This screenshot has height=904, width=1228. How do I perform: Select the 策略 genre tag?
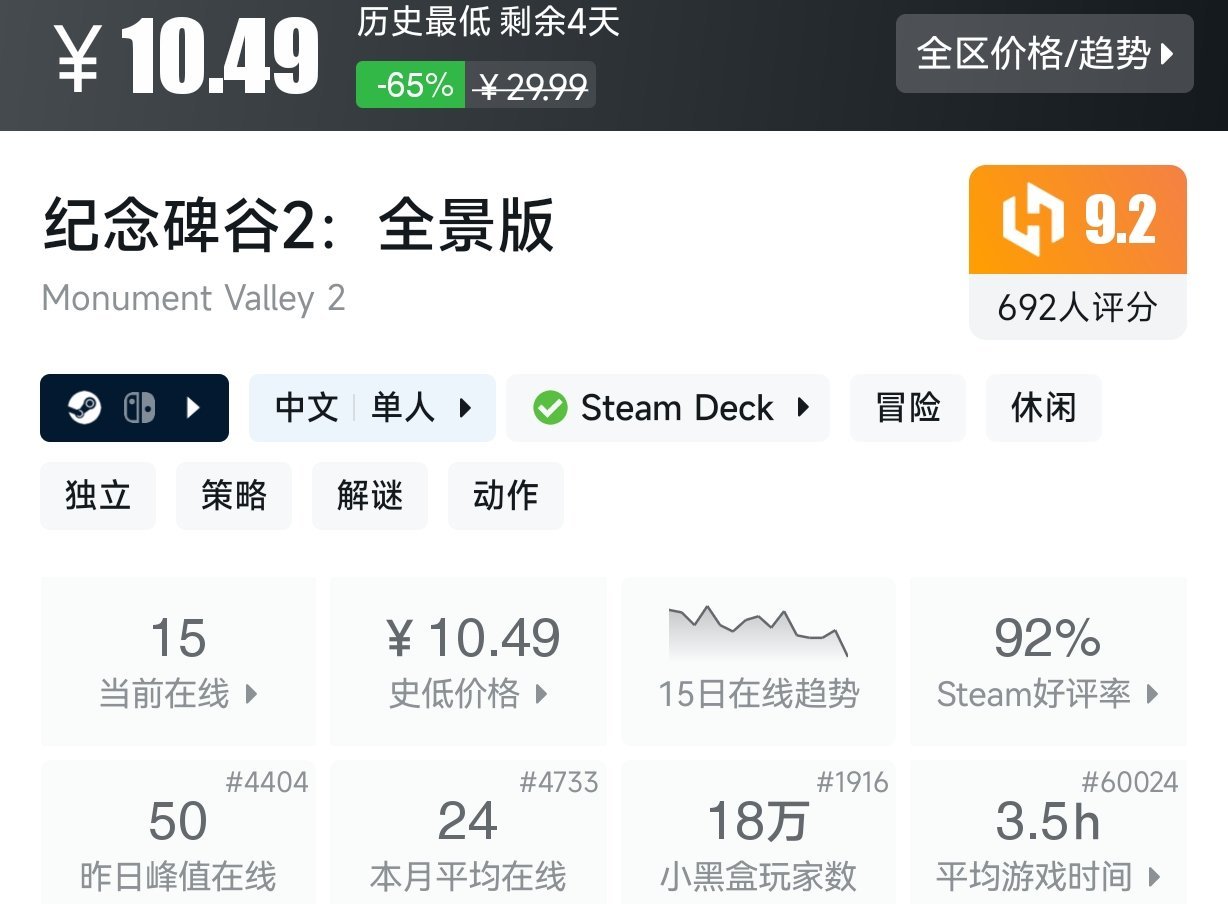(234, 496)
